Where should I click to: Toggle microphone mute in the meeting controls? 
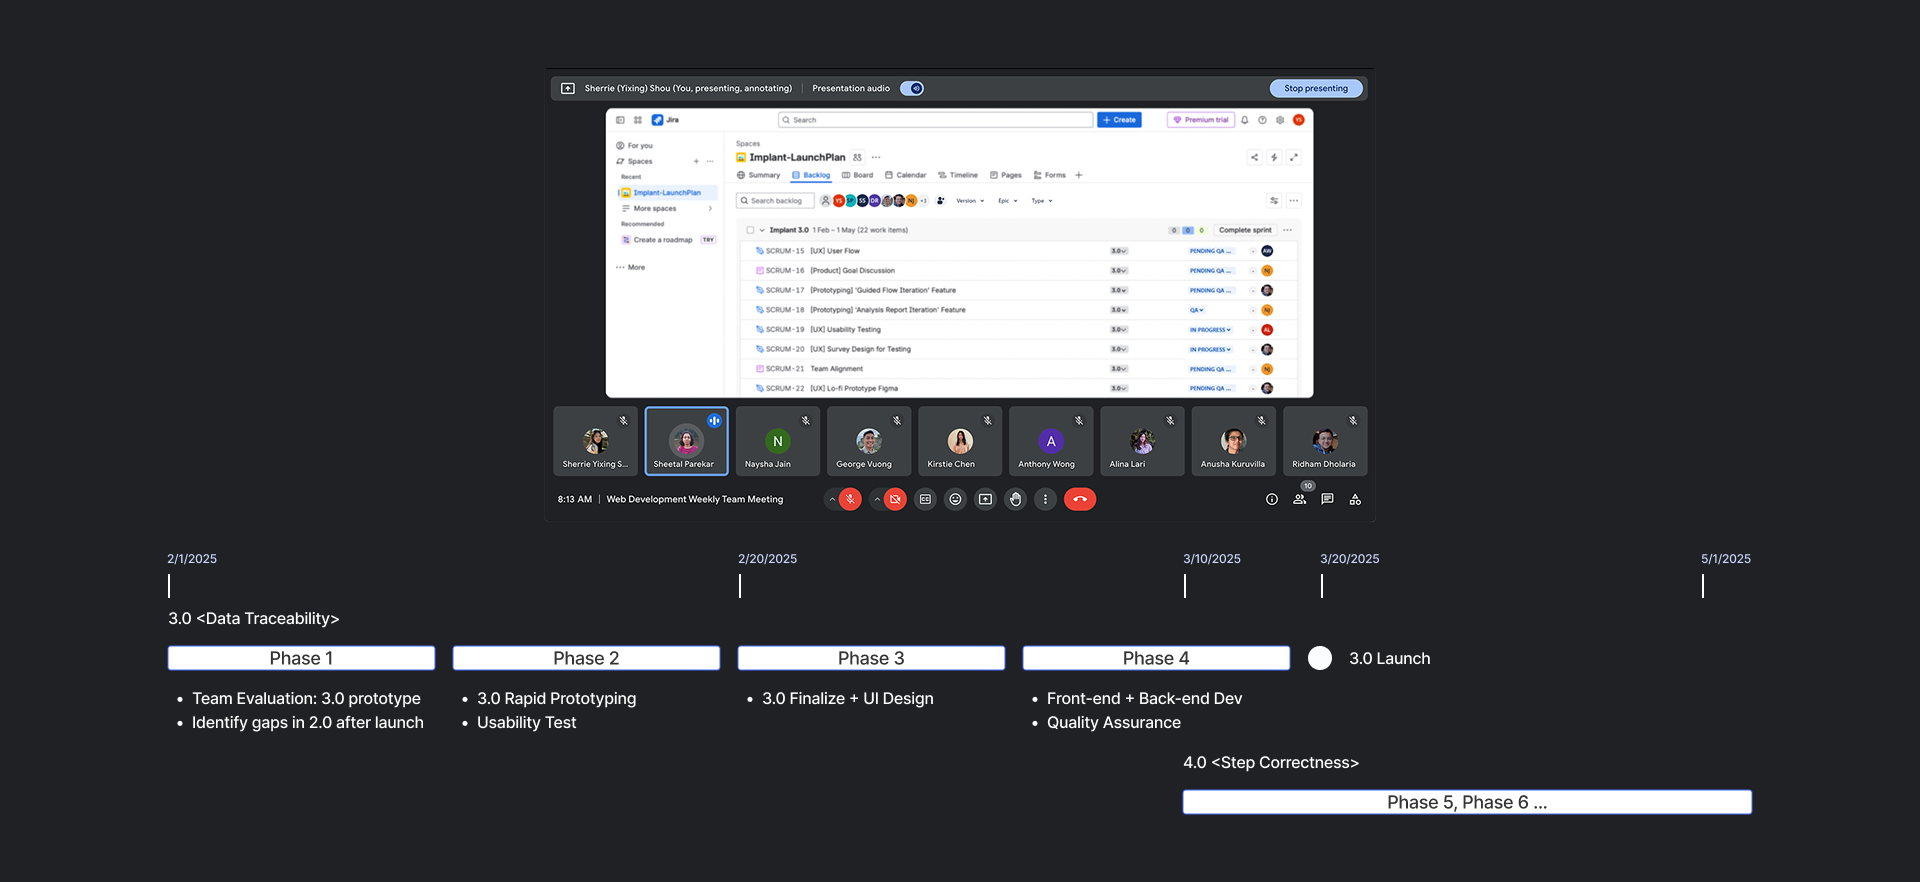click(x=850, y=499)
